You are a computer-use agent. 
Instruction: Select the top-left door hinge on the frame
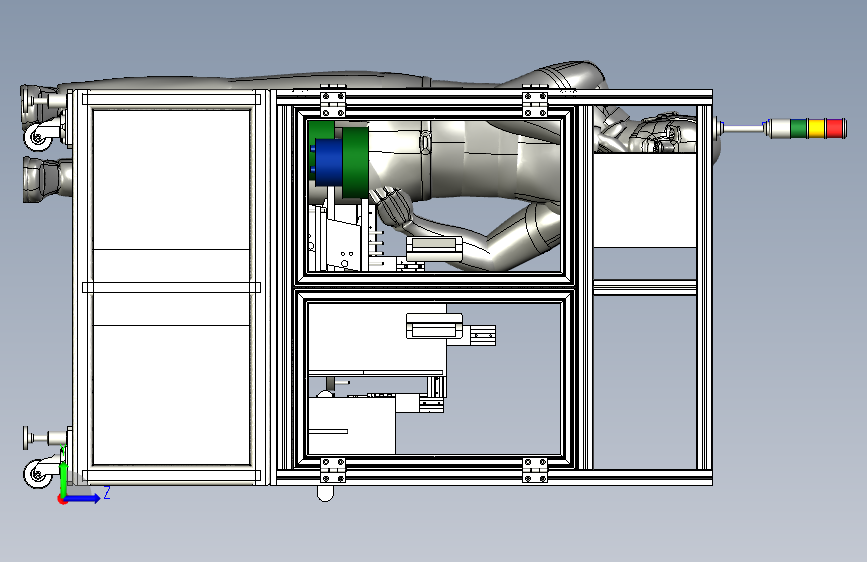[x=333, y=102]
